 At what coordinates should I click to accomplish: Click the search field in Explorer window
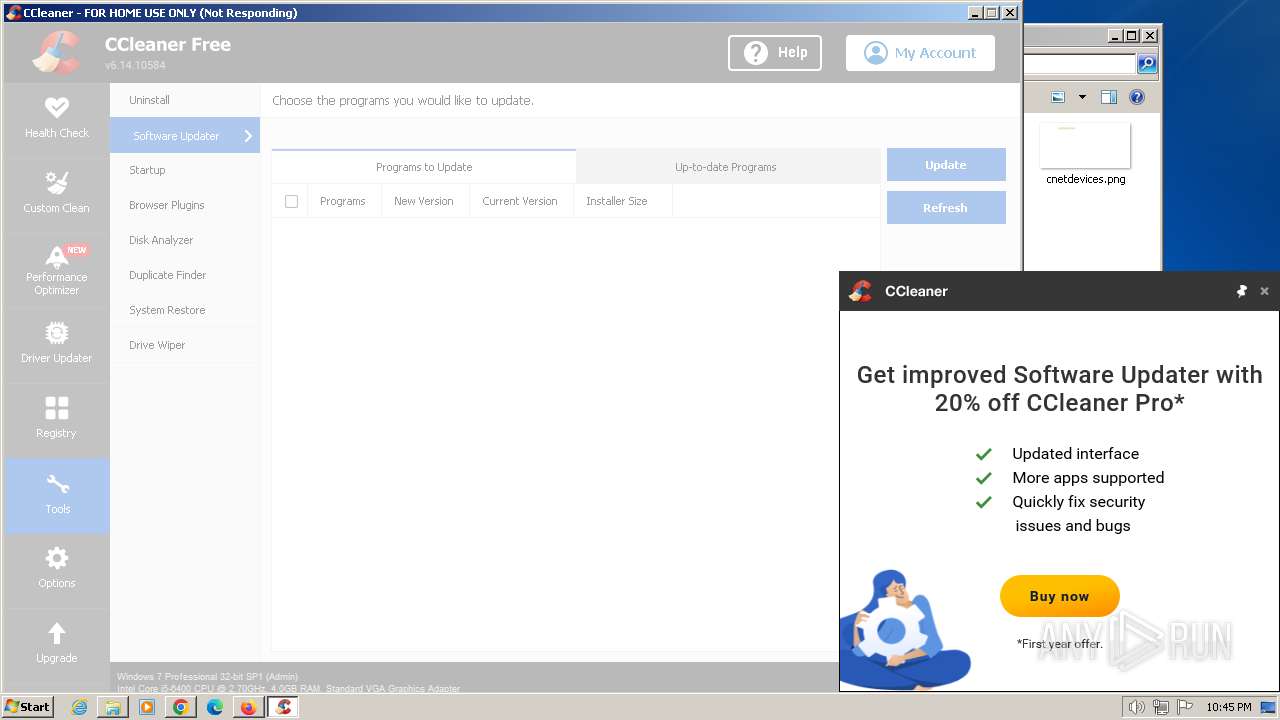tap(1080, 64)
